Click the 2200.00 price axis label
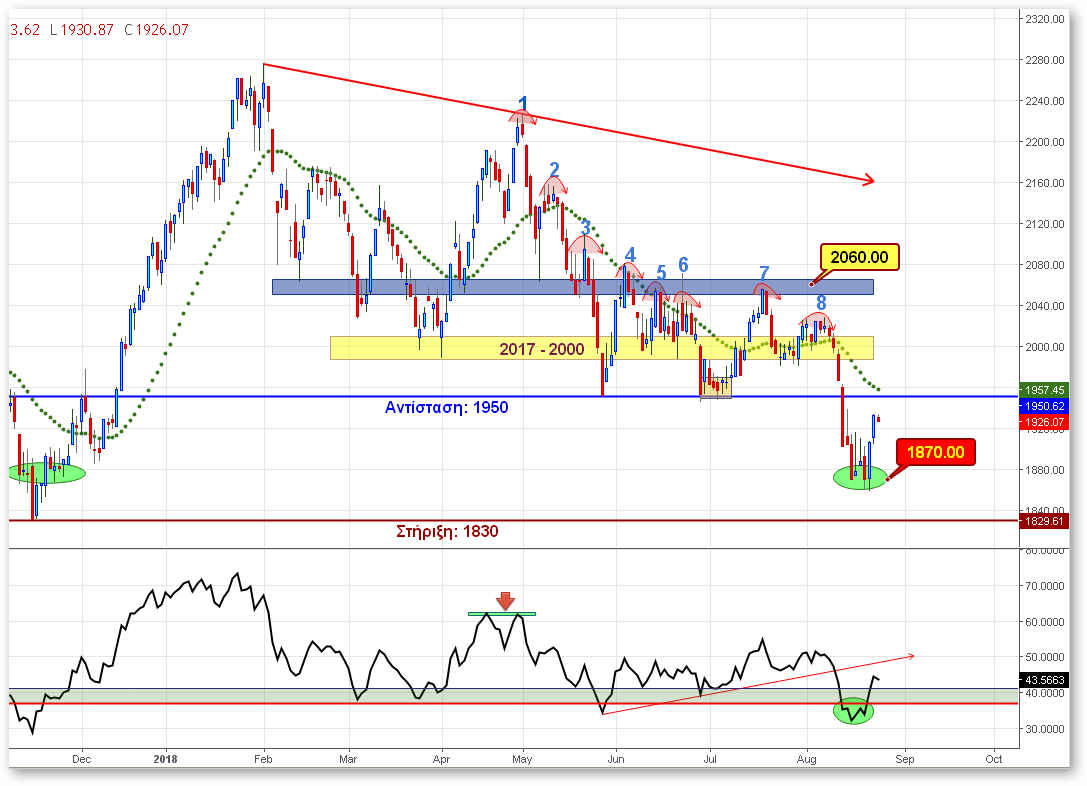 coord(1045,142)
